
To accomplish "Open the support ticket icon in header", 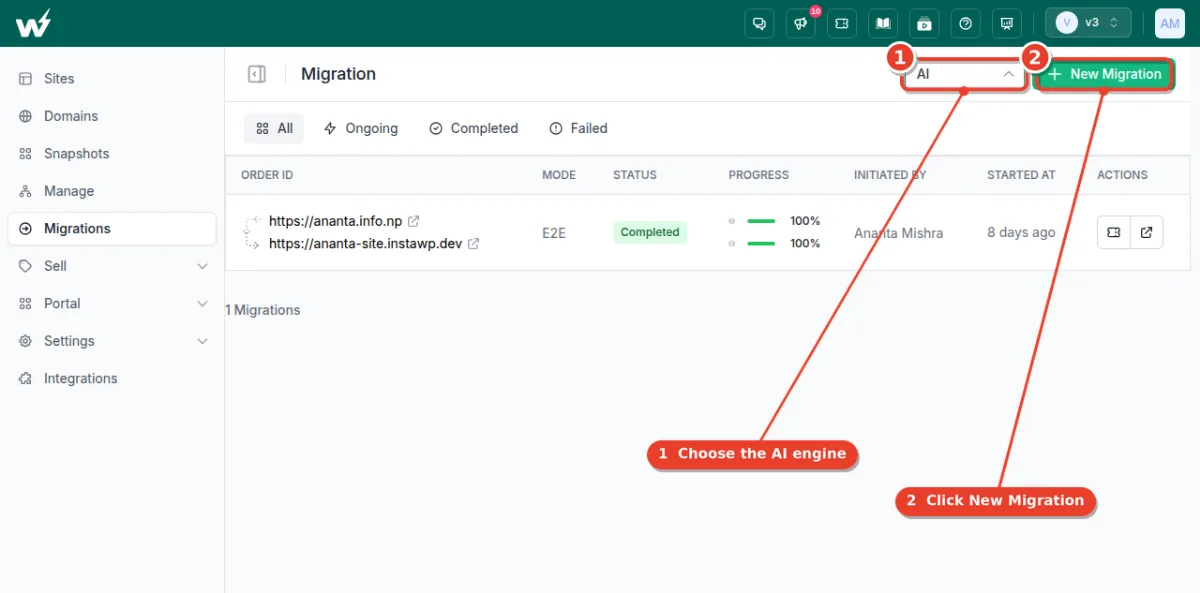I will (x=842, y=23).
